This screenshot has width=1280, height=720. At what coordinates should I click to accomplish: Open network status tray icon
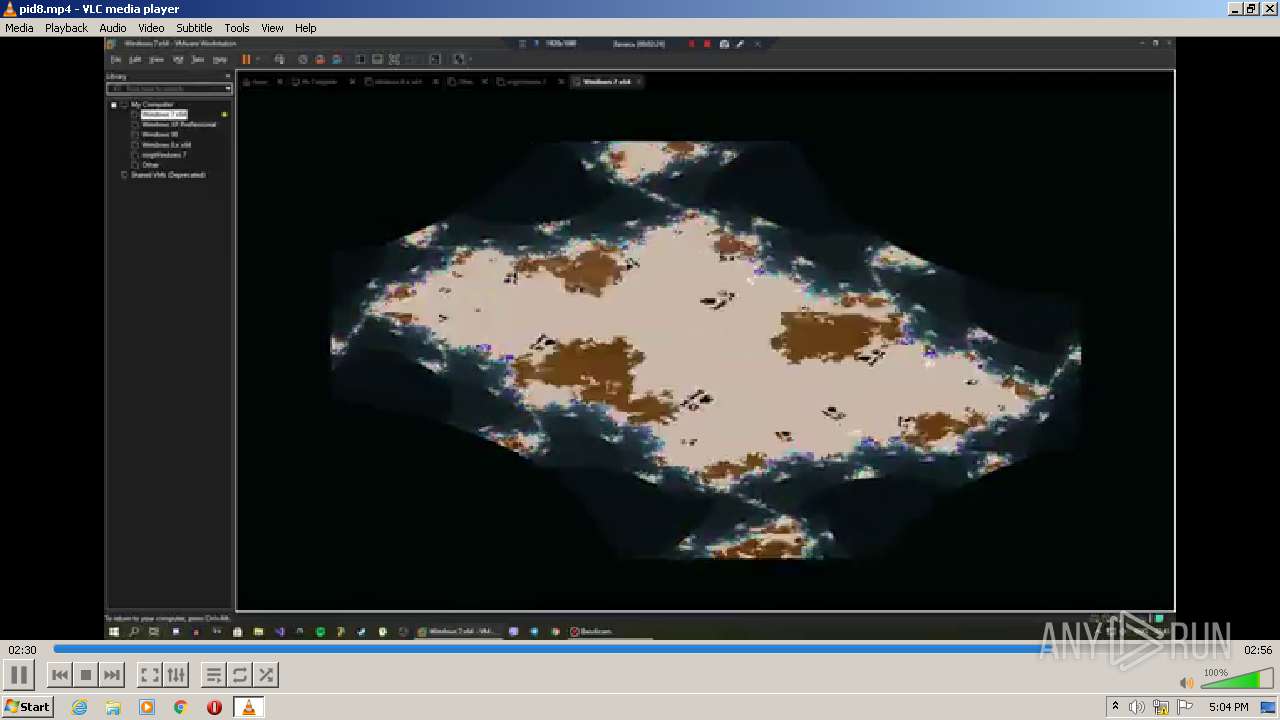(1161, 707)
